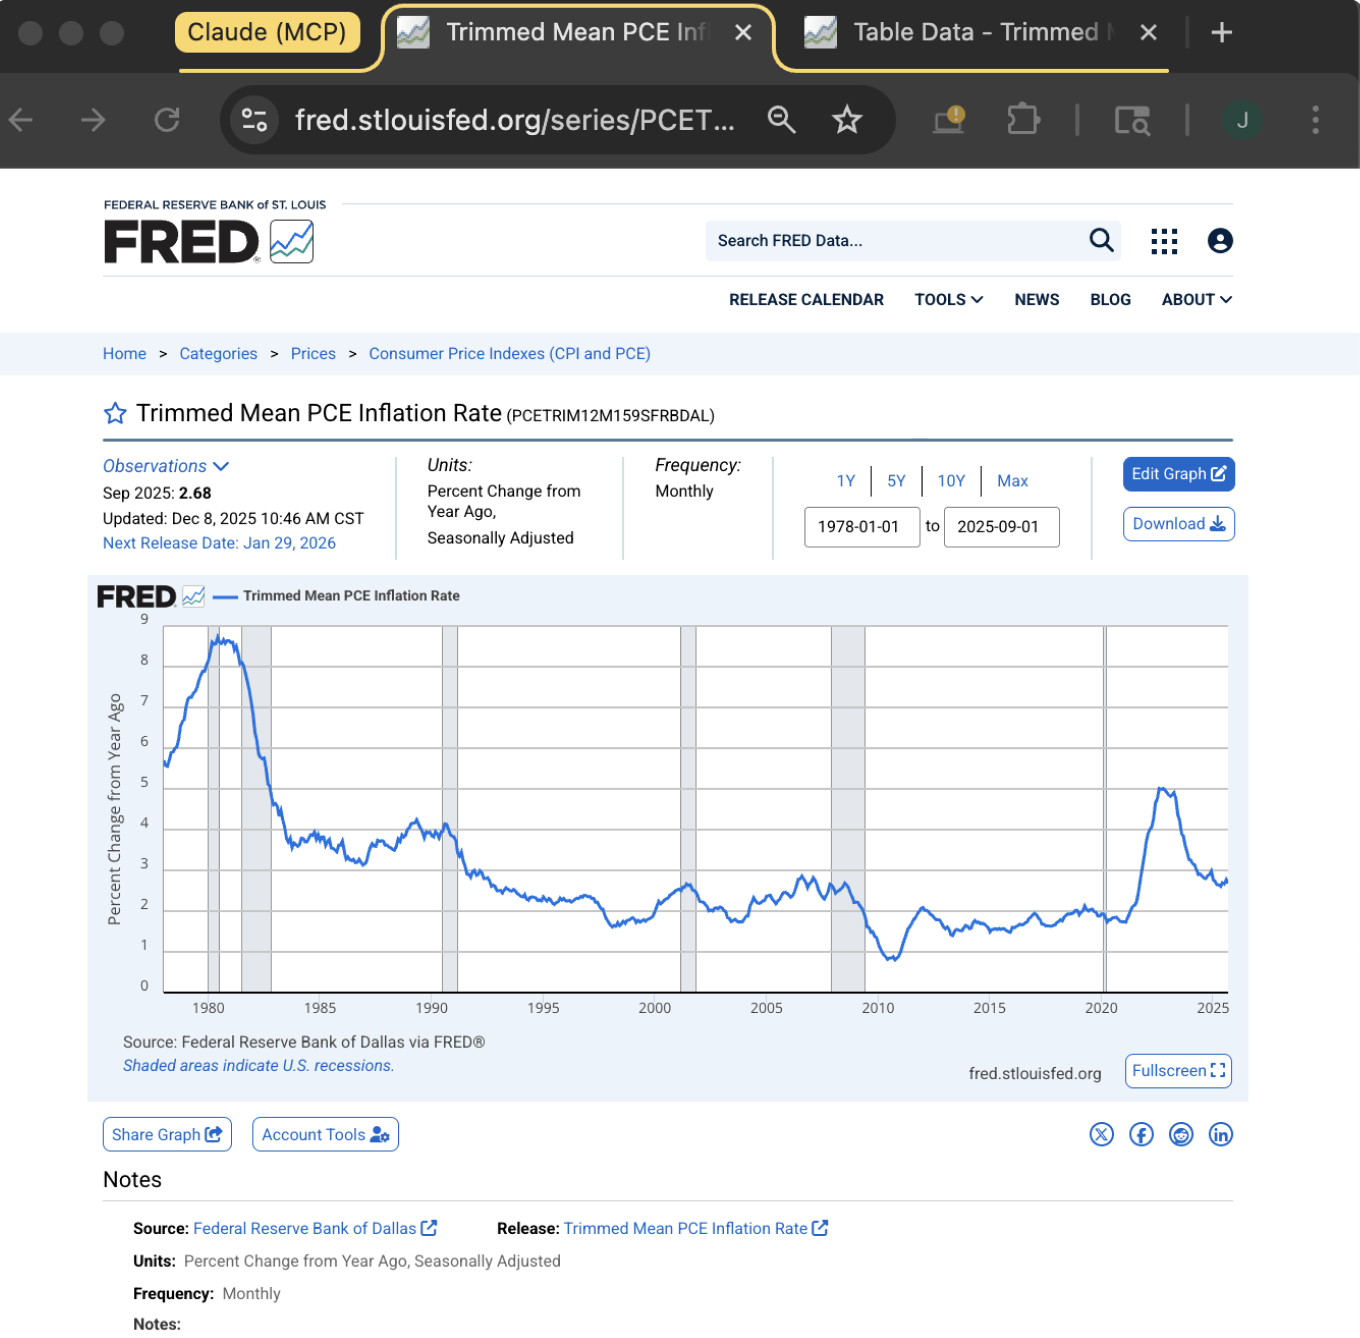Open the browser extensions puzzle icon

point(1023,120)
